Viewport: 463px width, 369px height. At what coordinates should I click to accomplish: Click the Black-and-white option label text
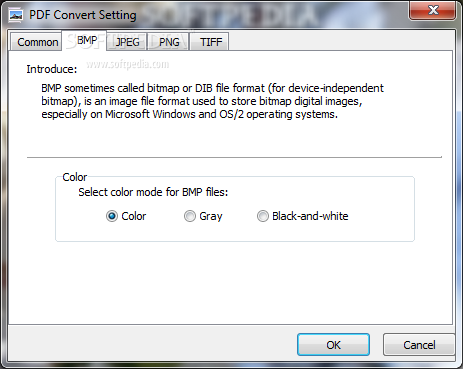[310, 216]
